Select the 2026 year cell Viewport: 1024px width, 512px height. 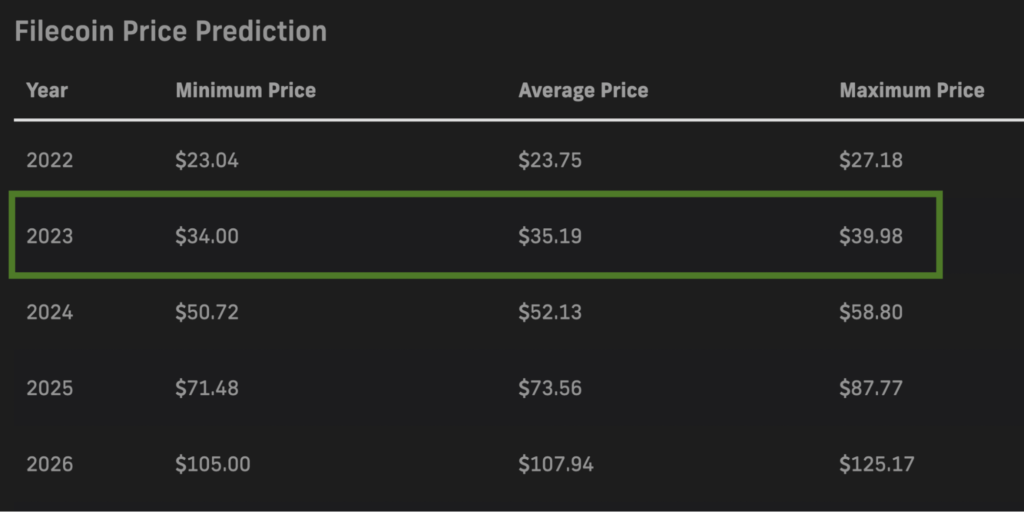(x=50, y=464)
